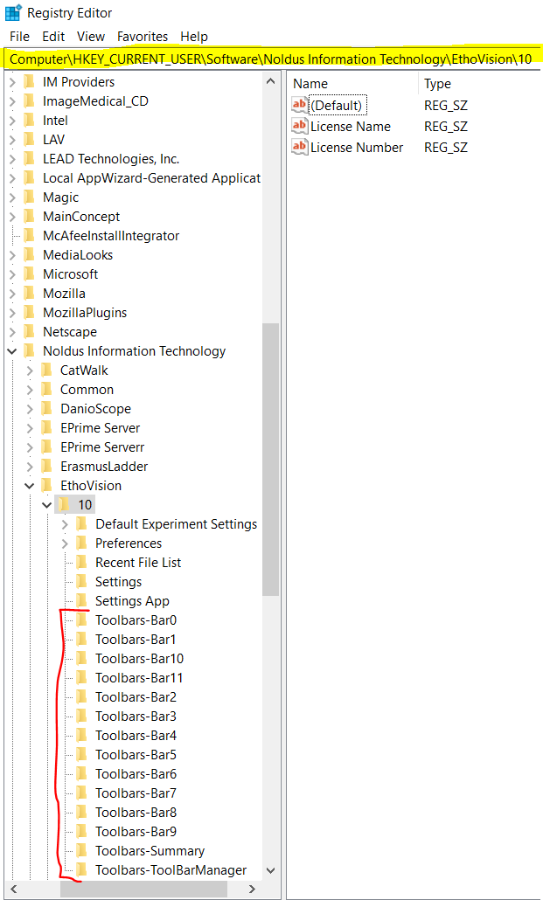The height and width of the screenshot is (900, 543).
Task: Expand the IM Providers key
Action: coord(13,82)
